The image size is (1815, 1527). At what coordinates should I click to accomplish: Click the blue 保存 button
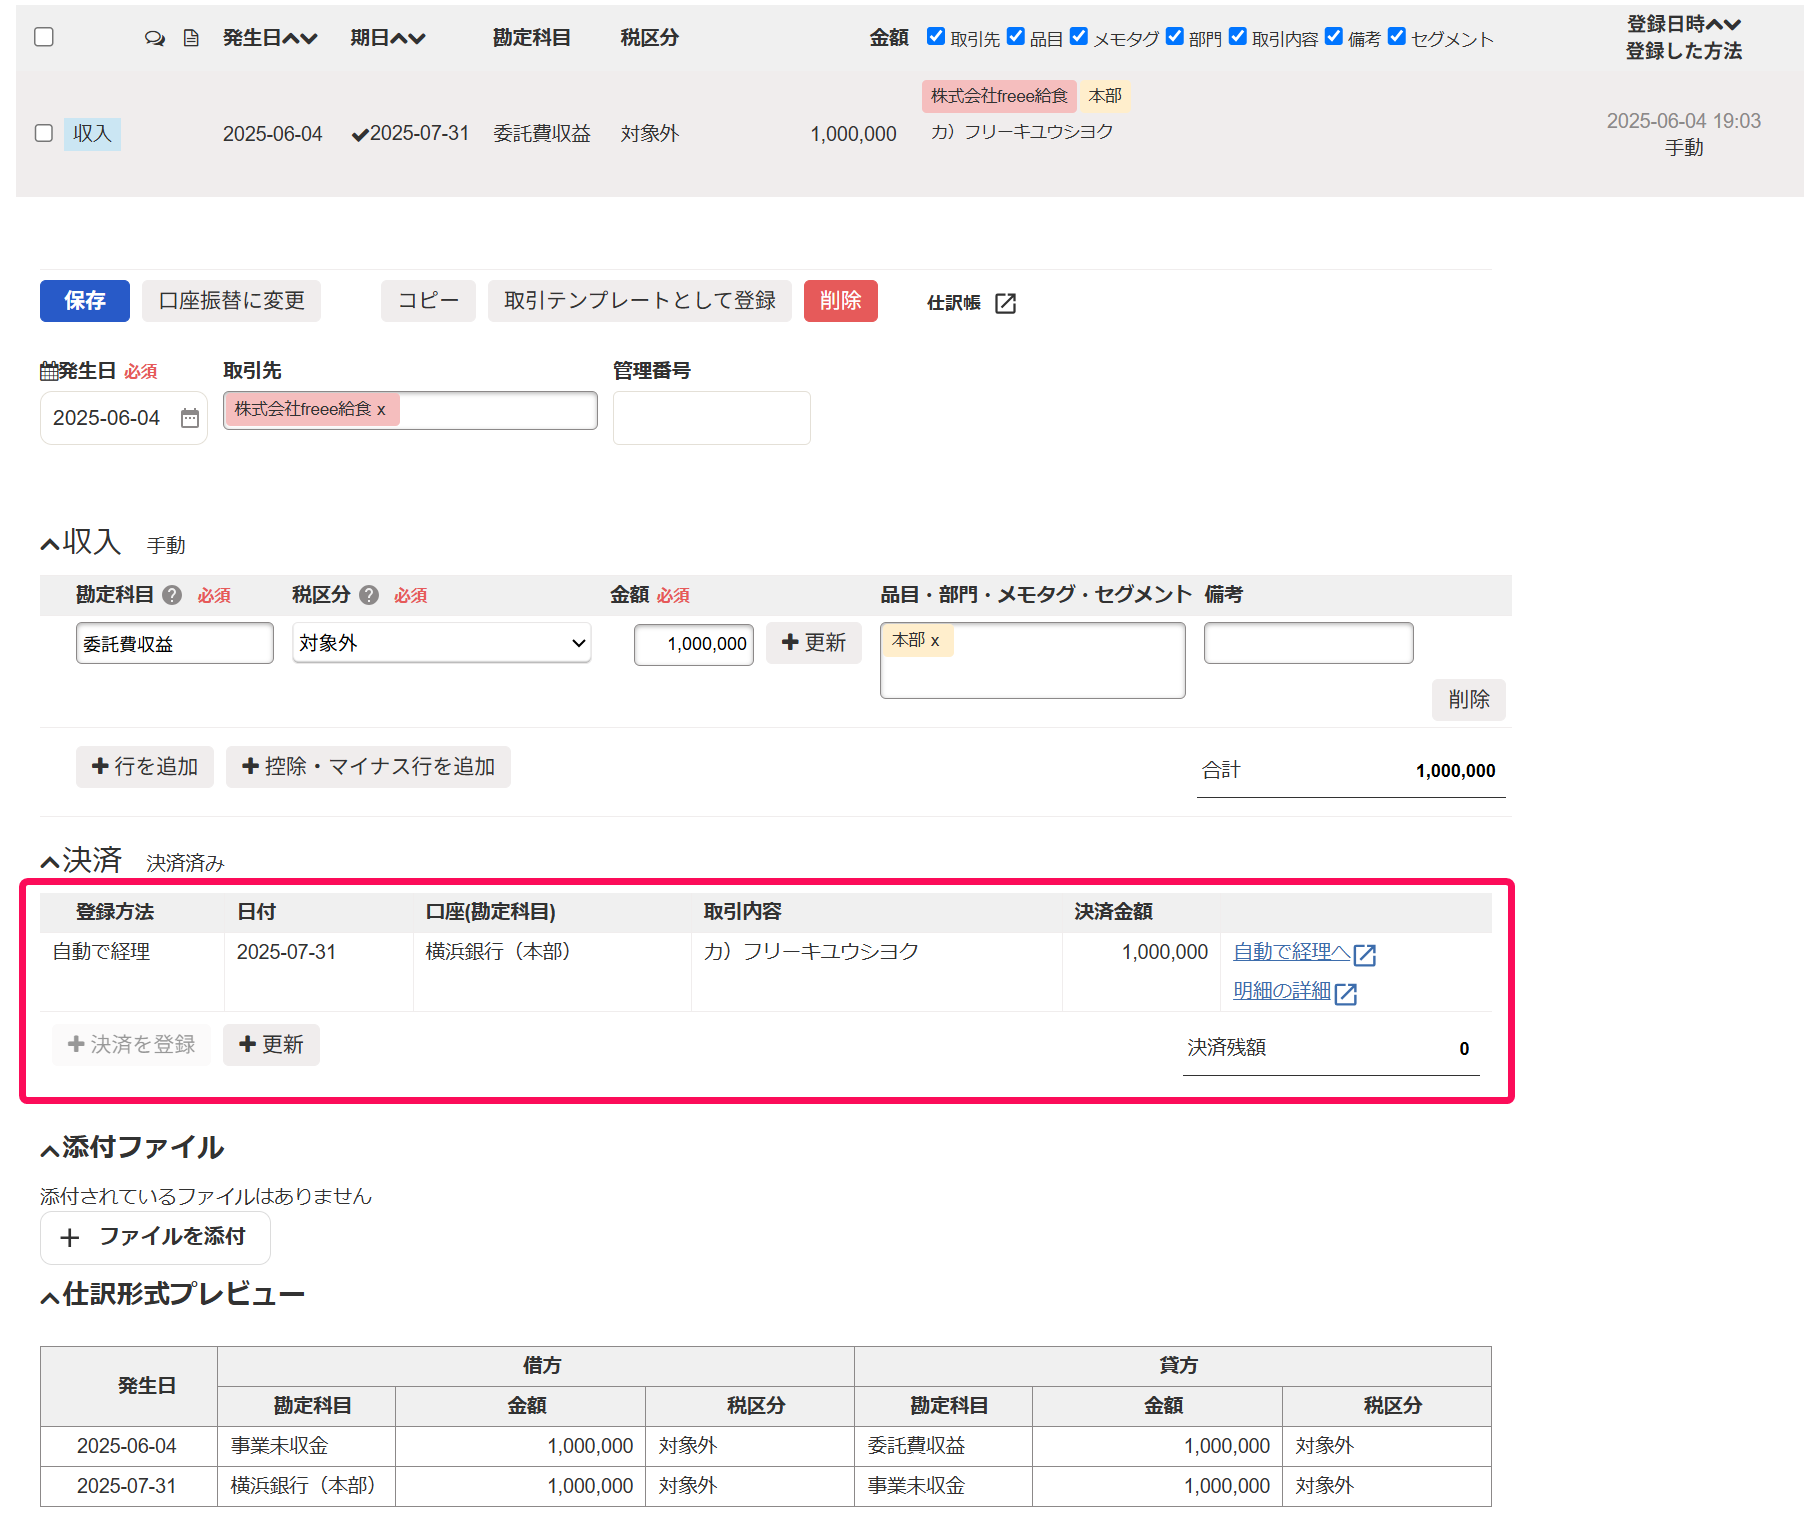pyautogui.click(x=85, y=301)
